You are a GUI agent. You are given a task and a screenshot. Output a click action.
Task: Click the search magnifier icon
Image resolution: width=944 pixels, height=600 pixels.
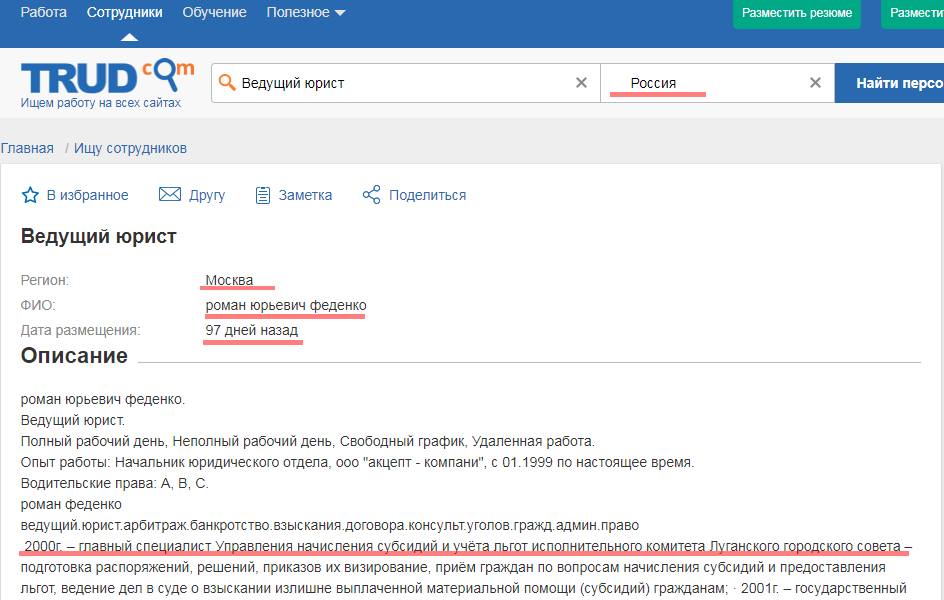(227, 83)
